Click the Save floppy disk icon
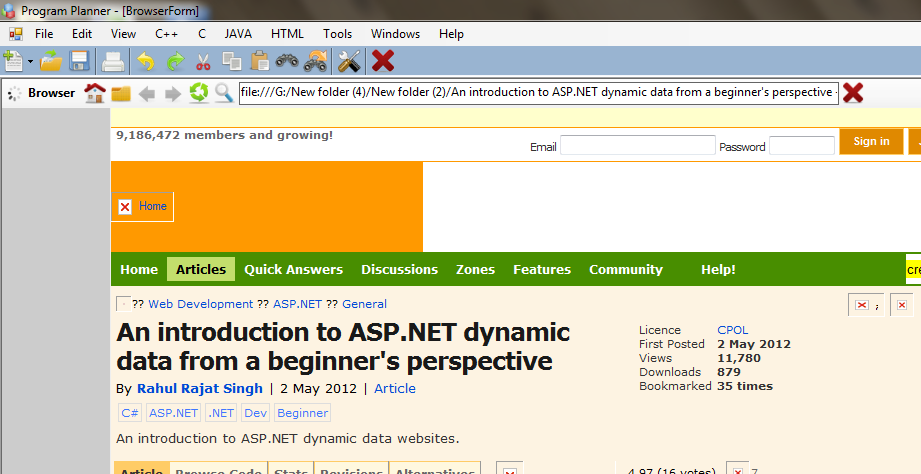 [79, 62]
